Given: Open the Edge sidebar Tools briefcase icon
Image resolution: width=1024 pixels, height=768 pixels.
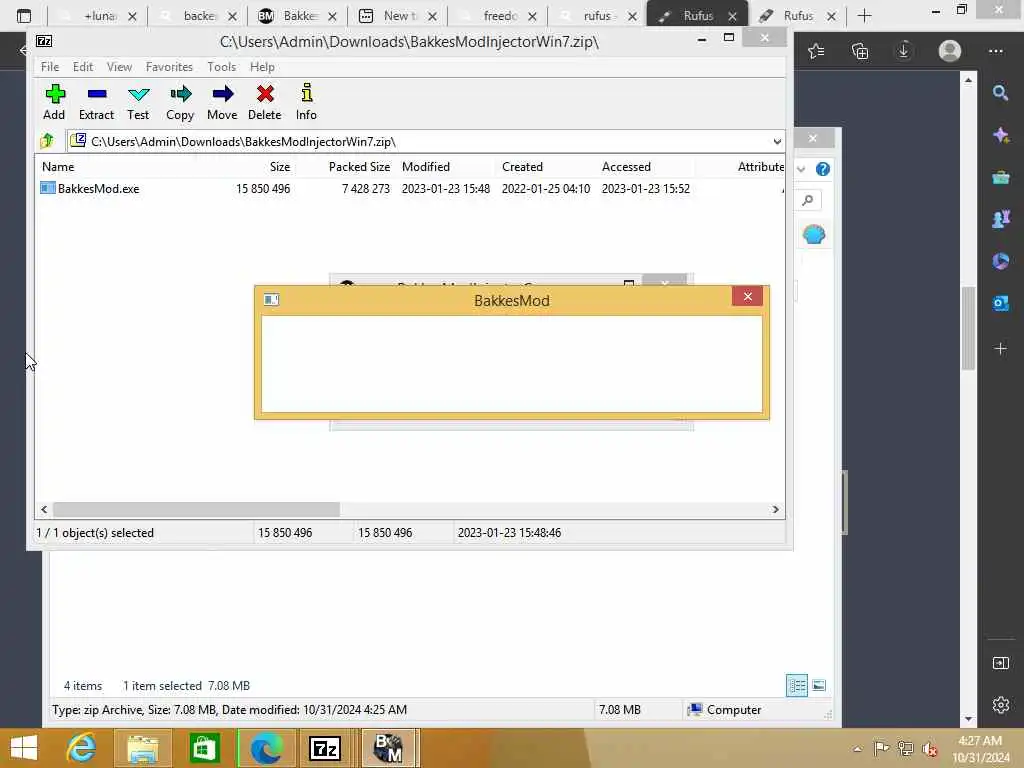Looking at the screenshot, I should click(1000, 178).
